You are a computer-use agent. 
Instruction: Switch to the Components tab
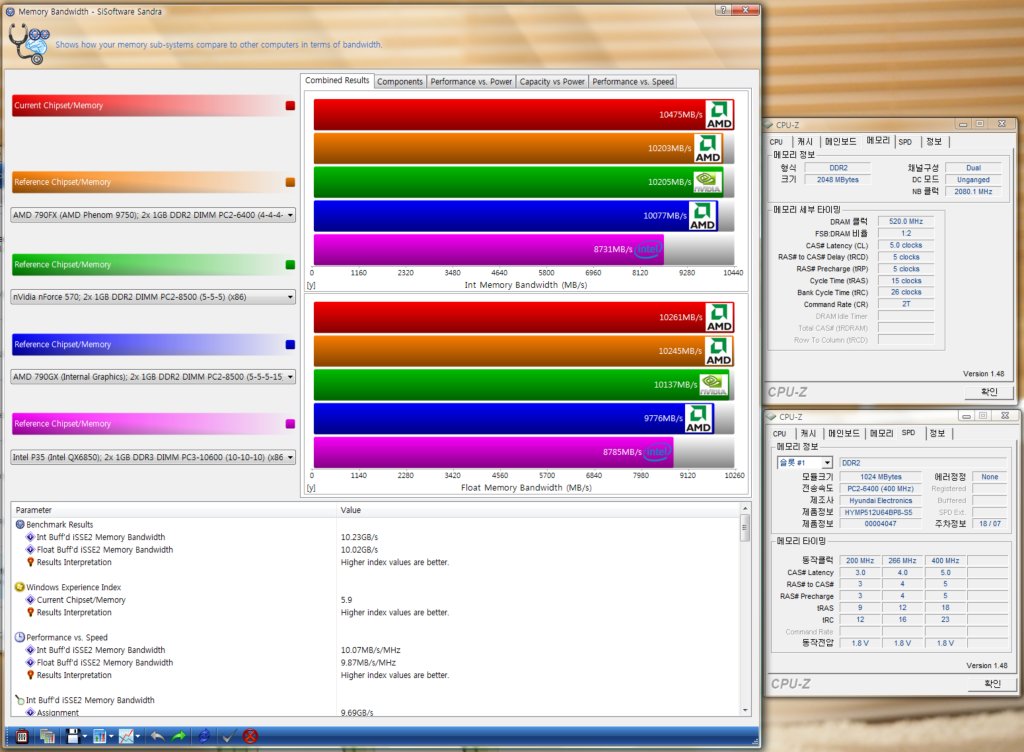click(400, 82)
